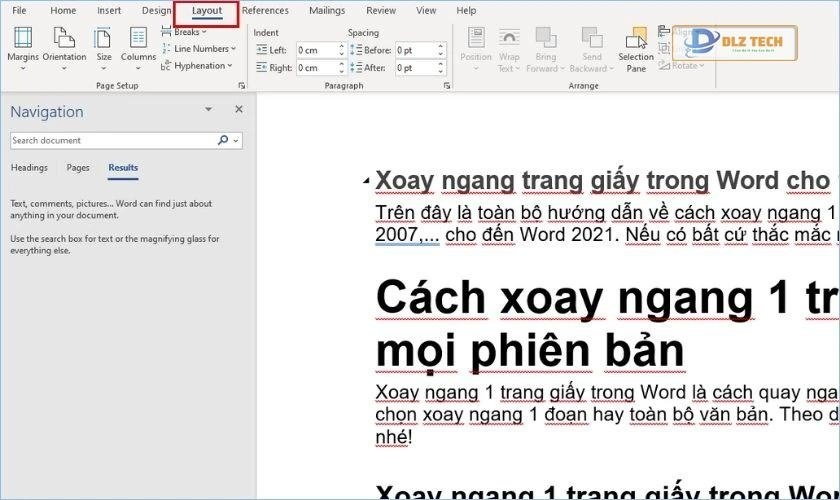This screenshot has height=500, width=840.
Task: Open the Margins options
Action: tap(22, 44)
